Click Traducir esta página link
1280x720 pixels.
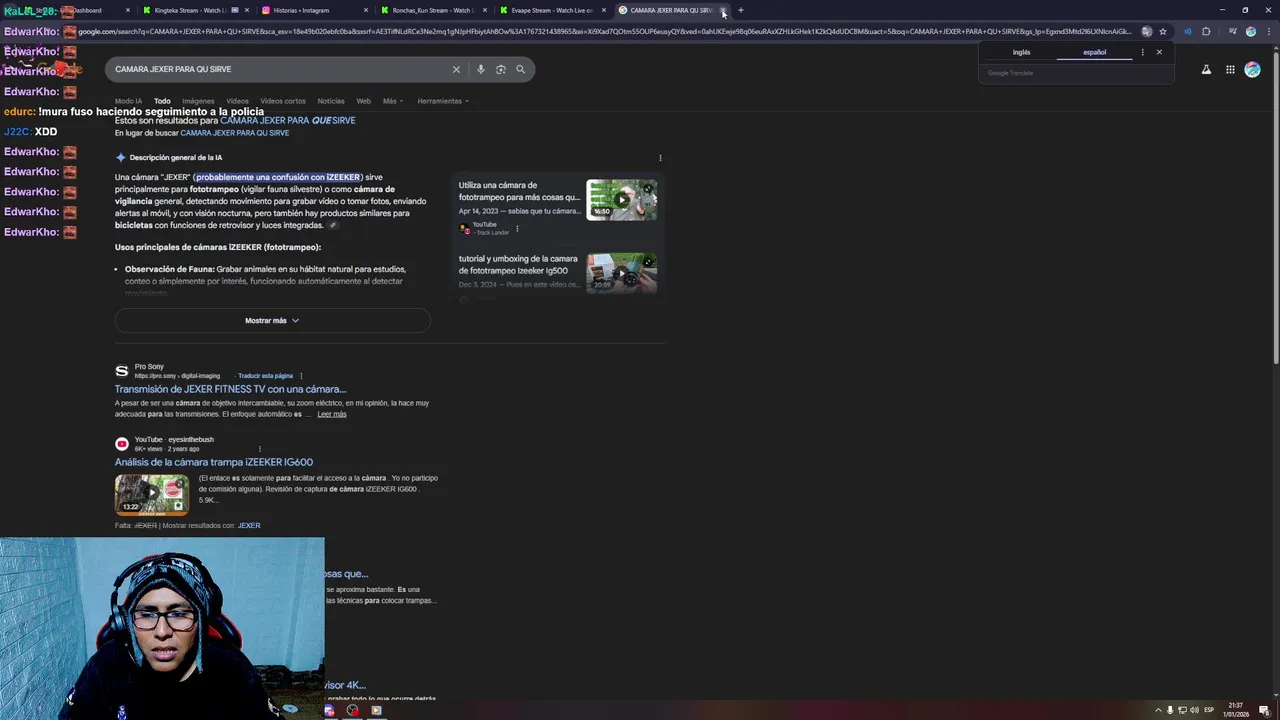265,376
